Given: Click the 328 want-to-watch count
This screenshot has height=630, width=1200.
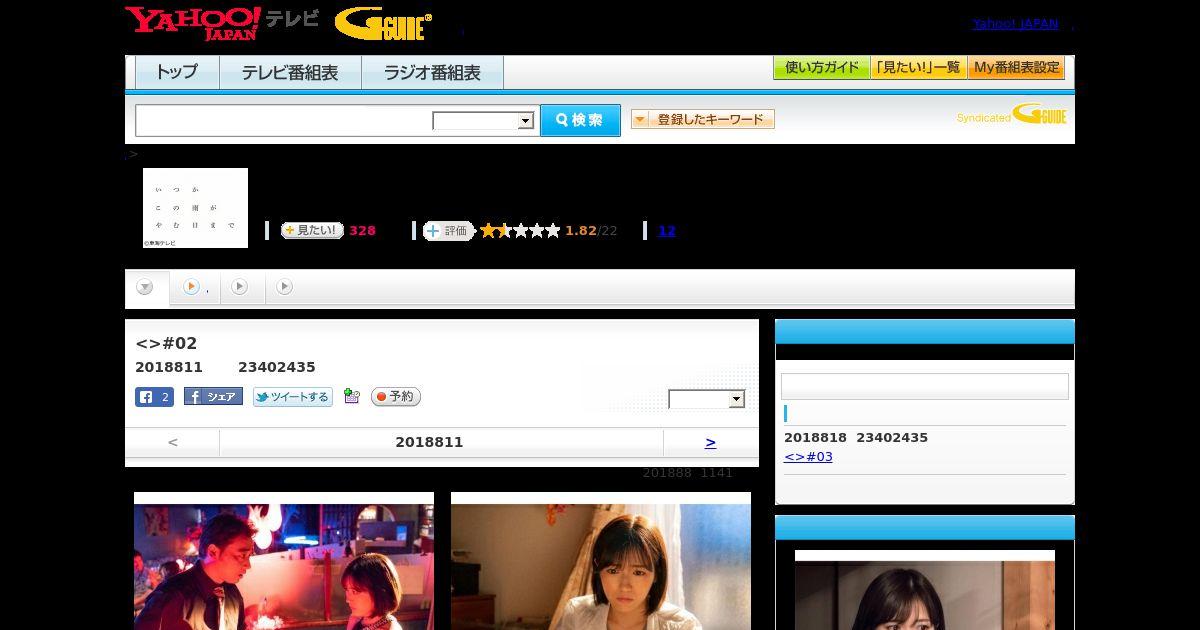Looking at the screenshot, I should tap(362, 231).
